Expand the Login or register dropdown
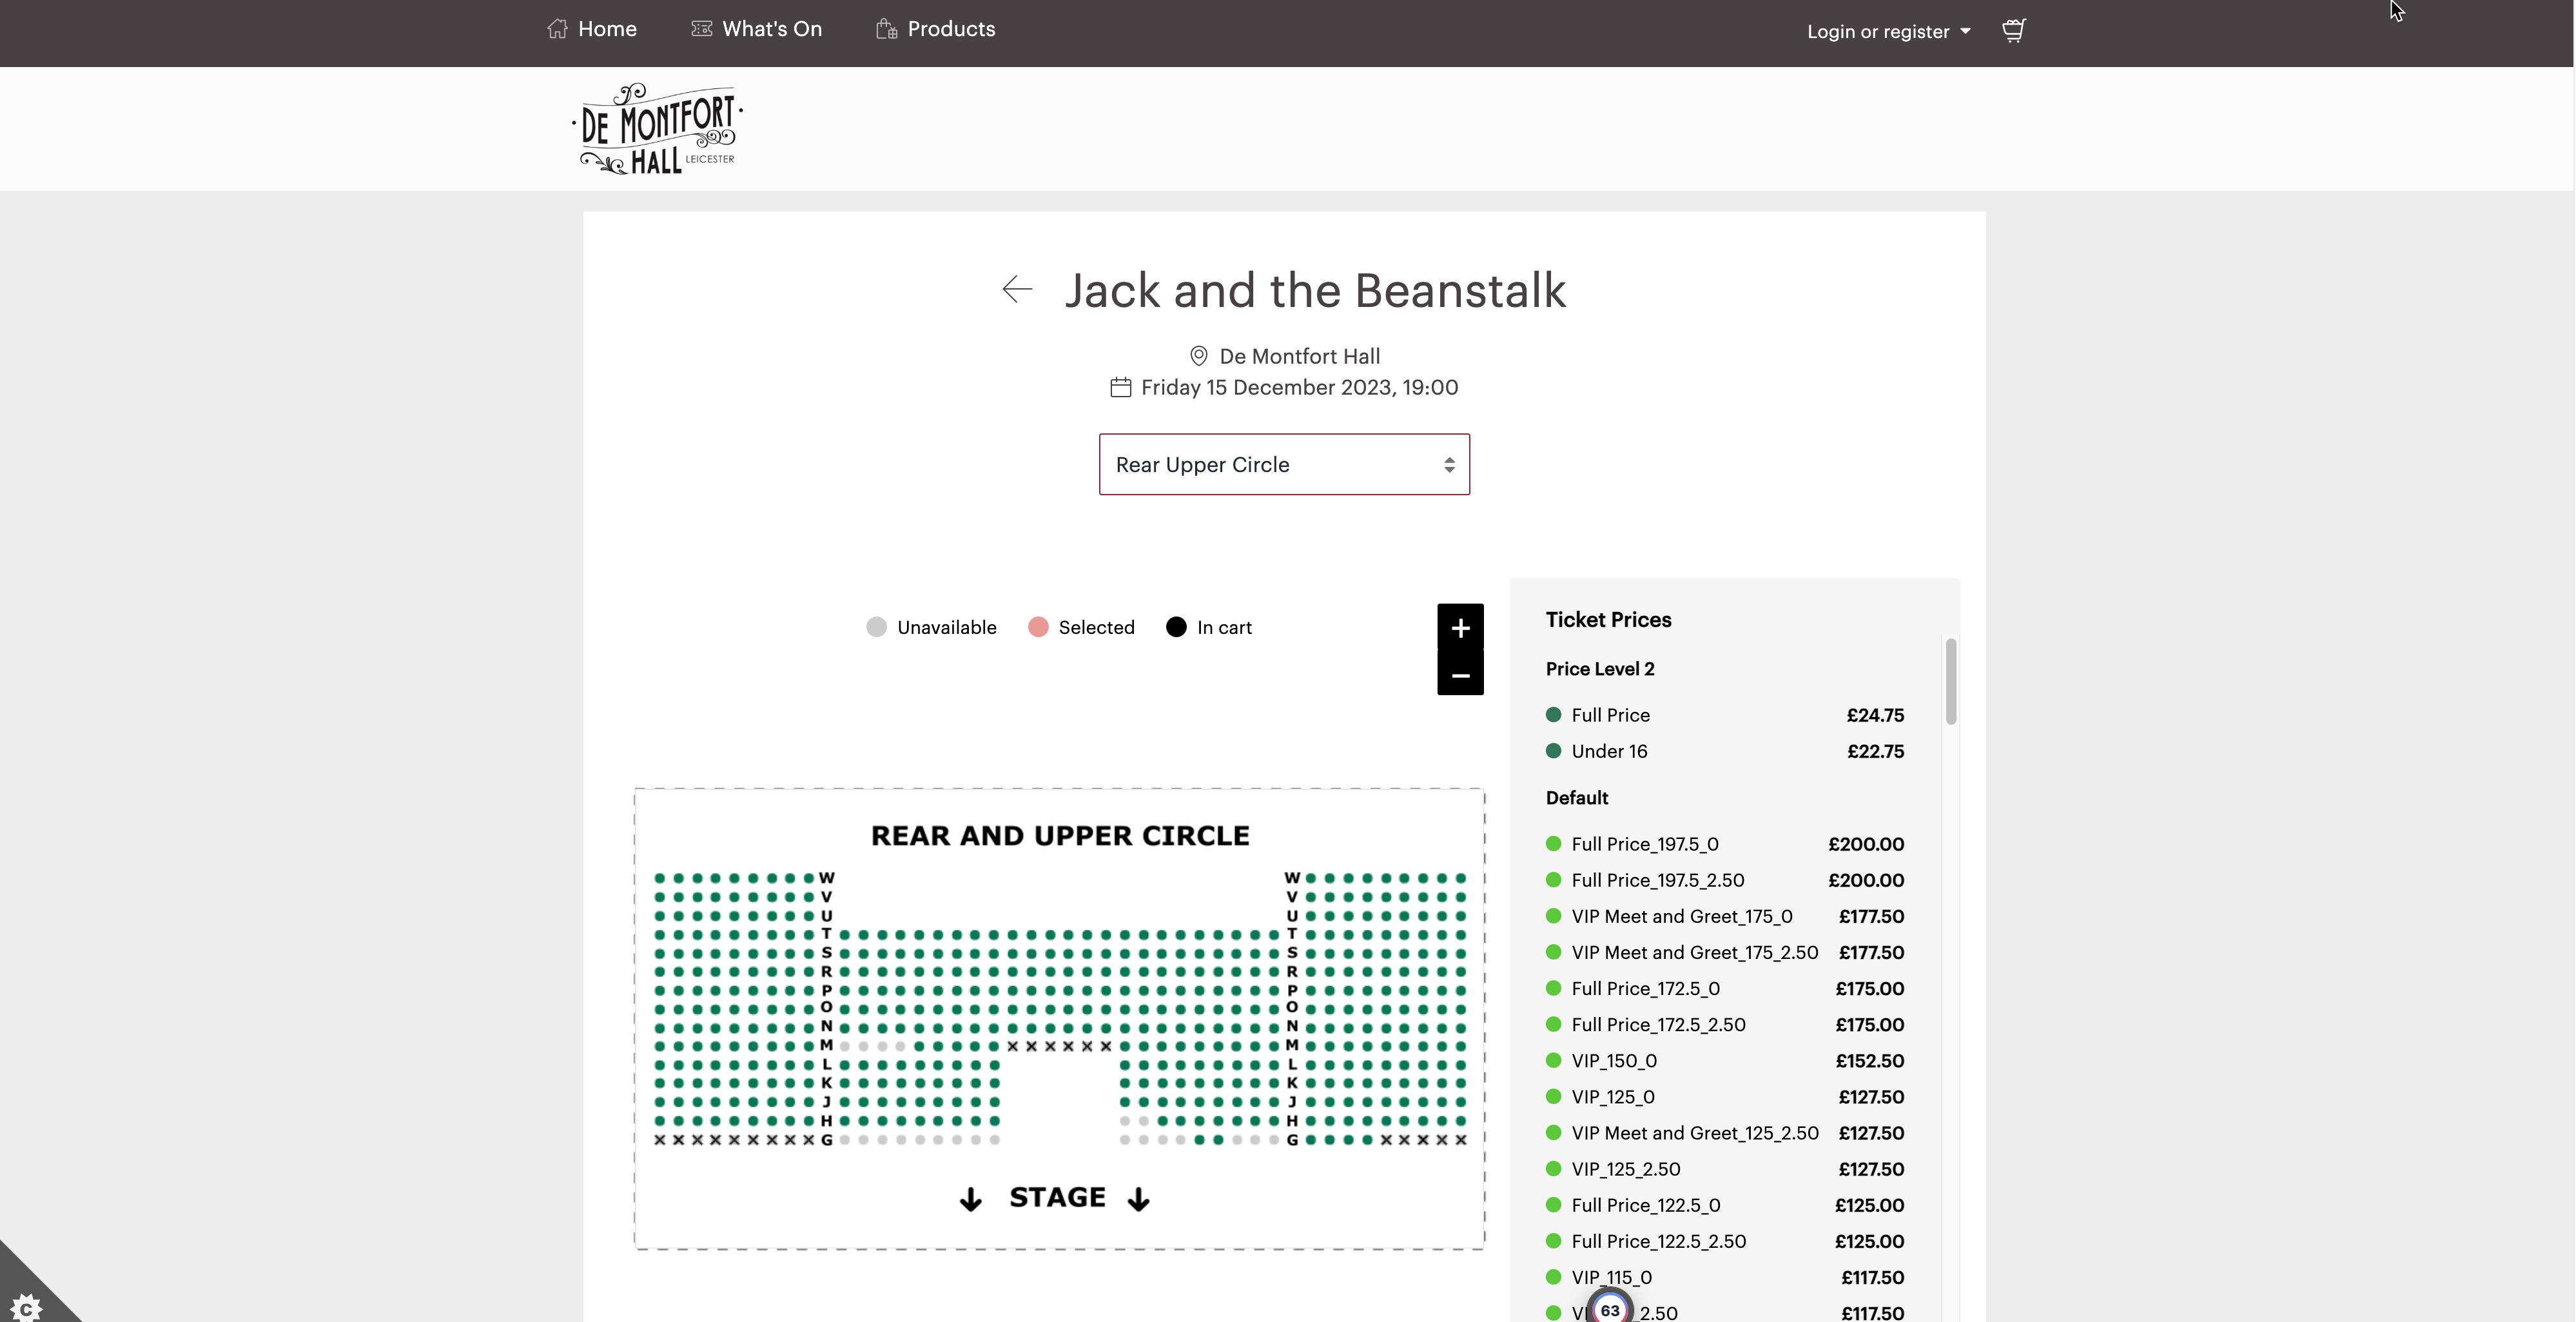This screenshot has width=2576, height=1322. 1888,31
